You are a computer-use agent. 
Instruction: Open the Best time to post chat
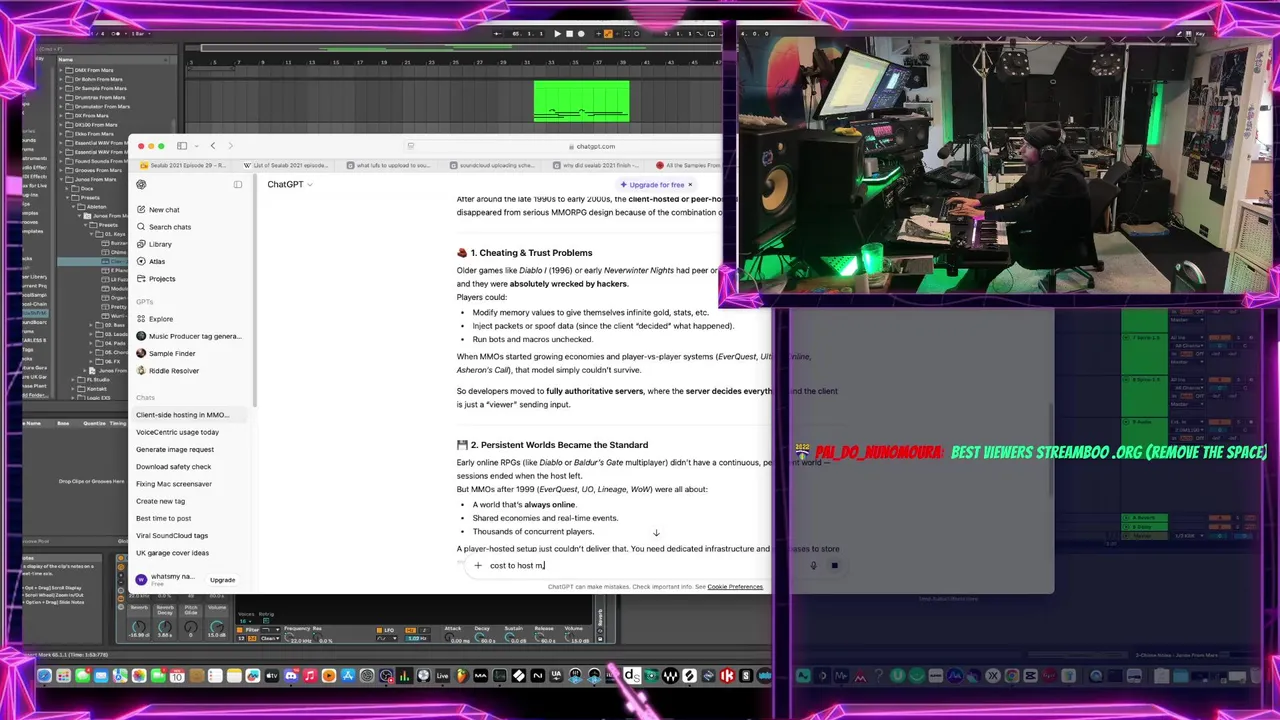[163, 518]
